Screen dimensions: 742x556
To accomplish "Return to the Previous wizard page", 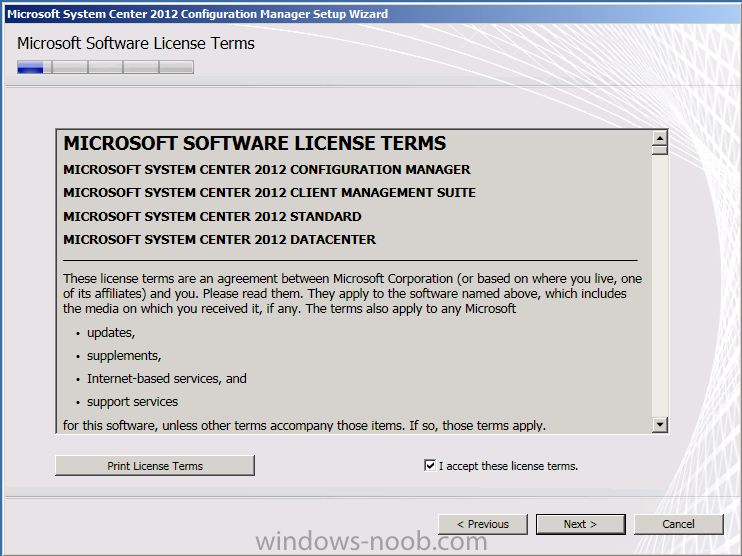I will pyautogui.click(x=483, y=524).
